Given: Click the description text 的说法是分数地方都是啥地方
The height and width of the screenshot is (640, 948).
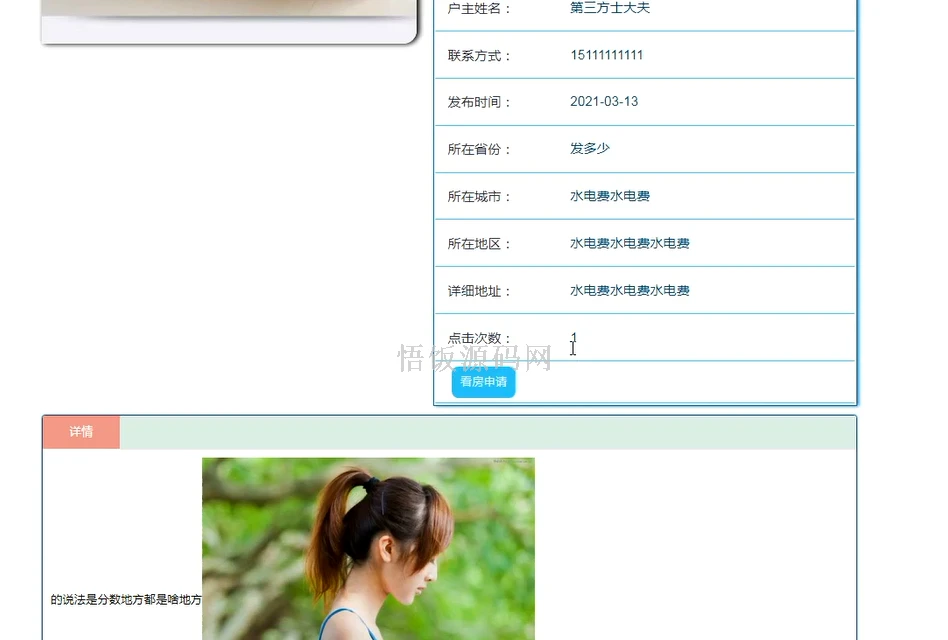Looking at the screenshot, I should (125, 600).
